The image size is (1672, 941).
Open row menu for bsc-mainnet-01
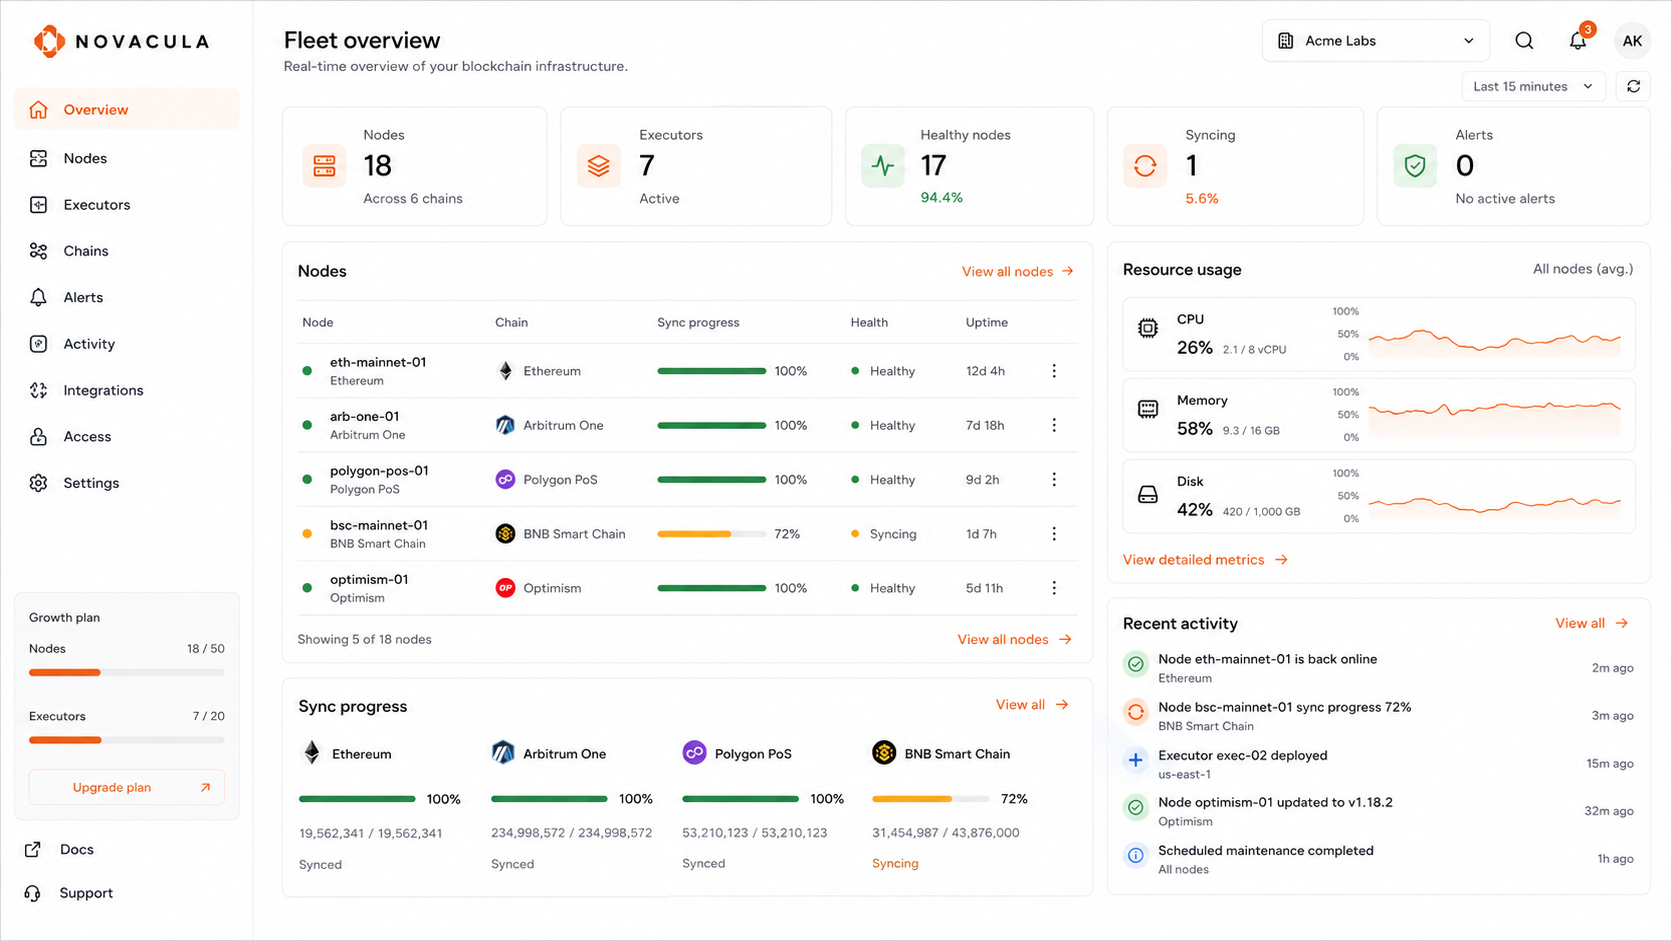click(x=1054, y=534)
